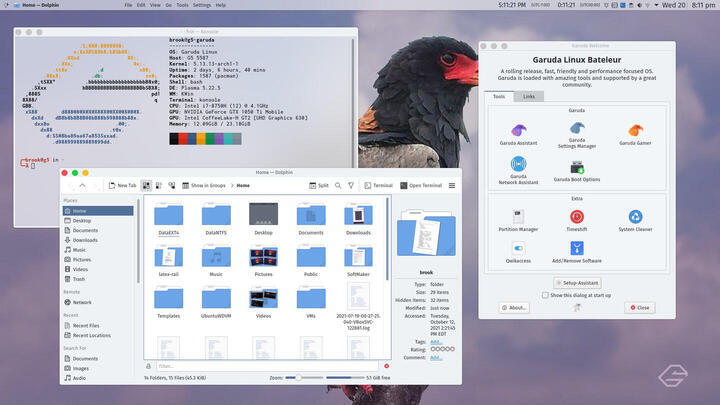Image resolution: width=720 pixels, height=405 pixels.
Task: Adjust the Dolphin zoom slider
Action: (x=304, y=377)
